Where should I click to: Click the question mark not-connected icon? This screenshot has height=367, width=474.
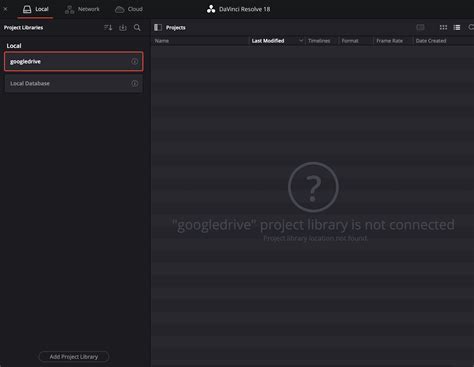[x=313, y=187]
